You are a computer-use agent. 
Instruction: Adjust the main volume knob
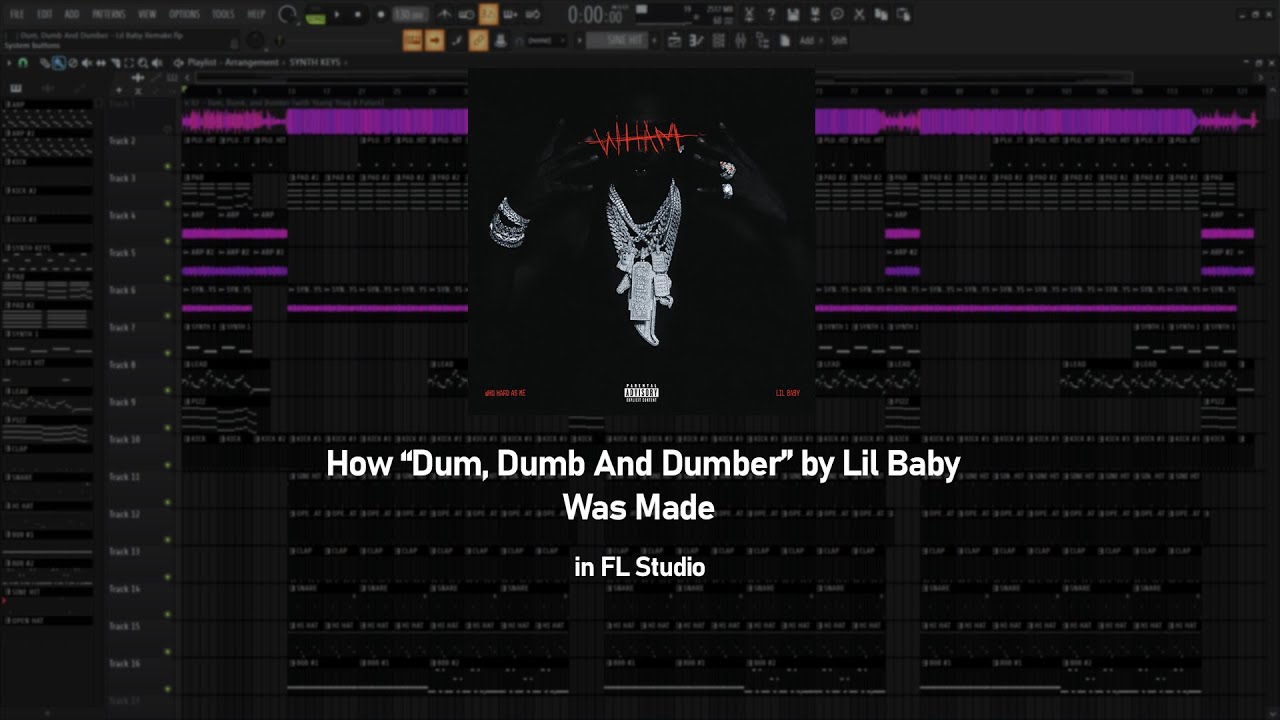click(287, 15)
